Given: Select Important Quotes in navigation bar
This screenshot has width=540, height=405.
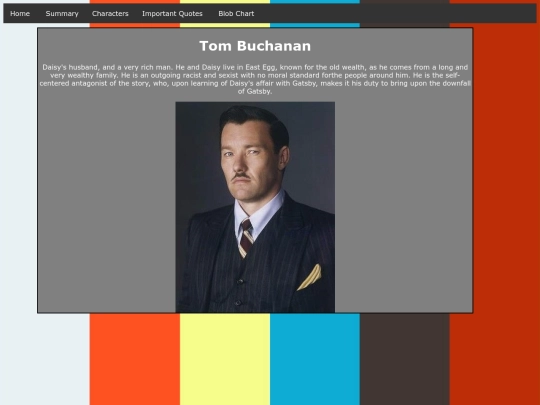Looking at the screenshot, I should coord(172,14).
